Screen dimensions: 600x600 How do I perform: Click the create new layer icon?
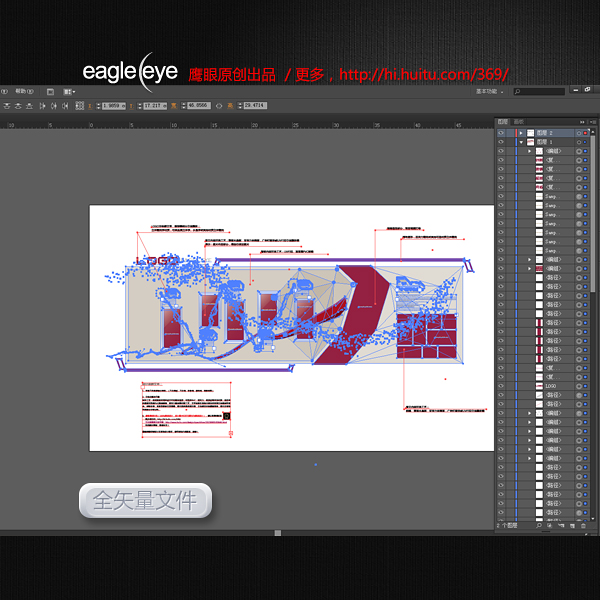pyautogui.click(x=572, y=526)
